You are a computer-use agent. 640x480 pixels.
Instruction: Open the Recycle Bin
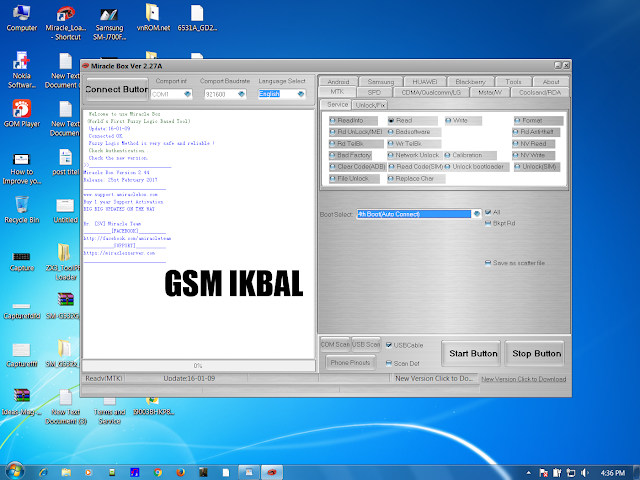22,209
